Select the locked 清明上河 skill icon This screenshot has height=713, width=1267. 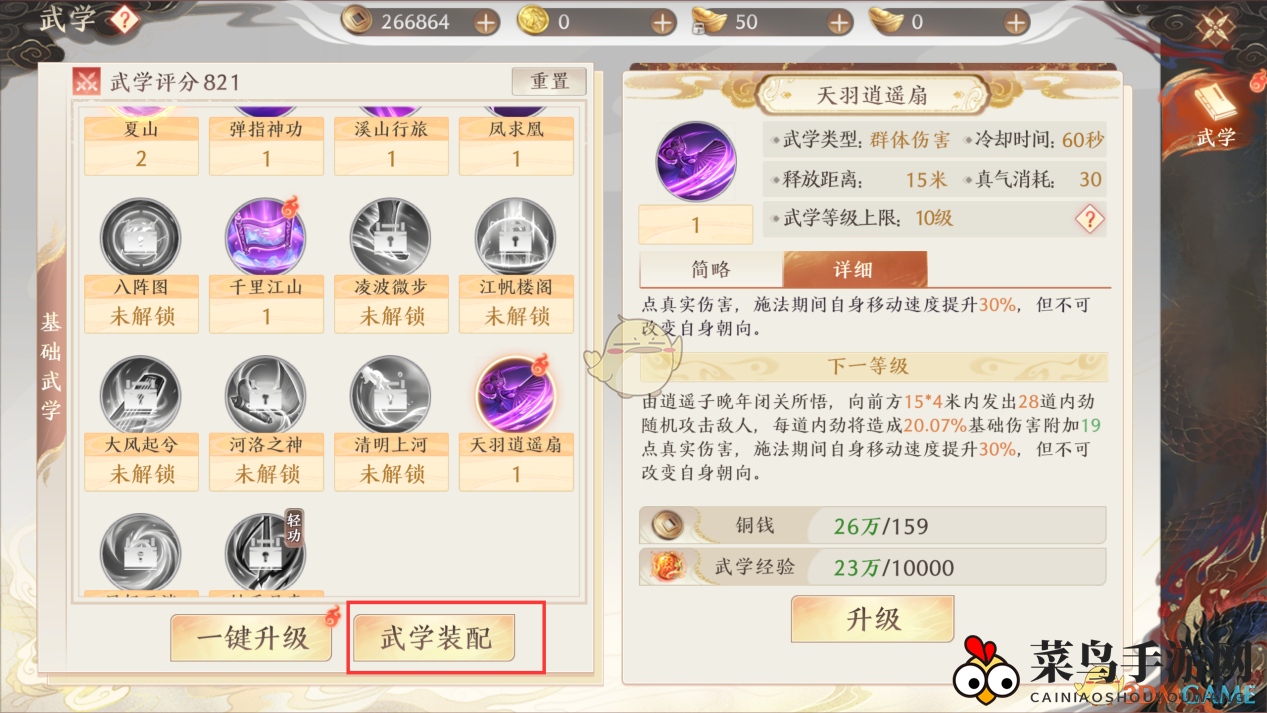point(391,395)
